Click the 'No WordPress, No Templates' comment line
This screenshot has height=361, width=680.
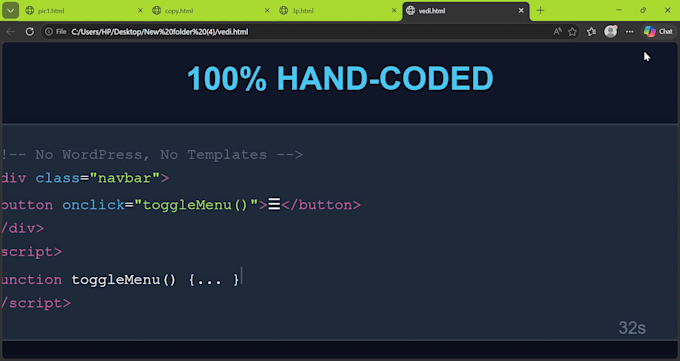152,154
